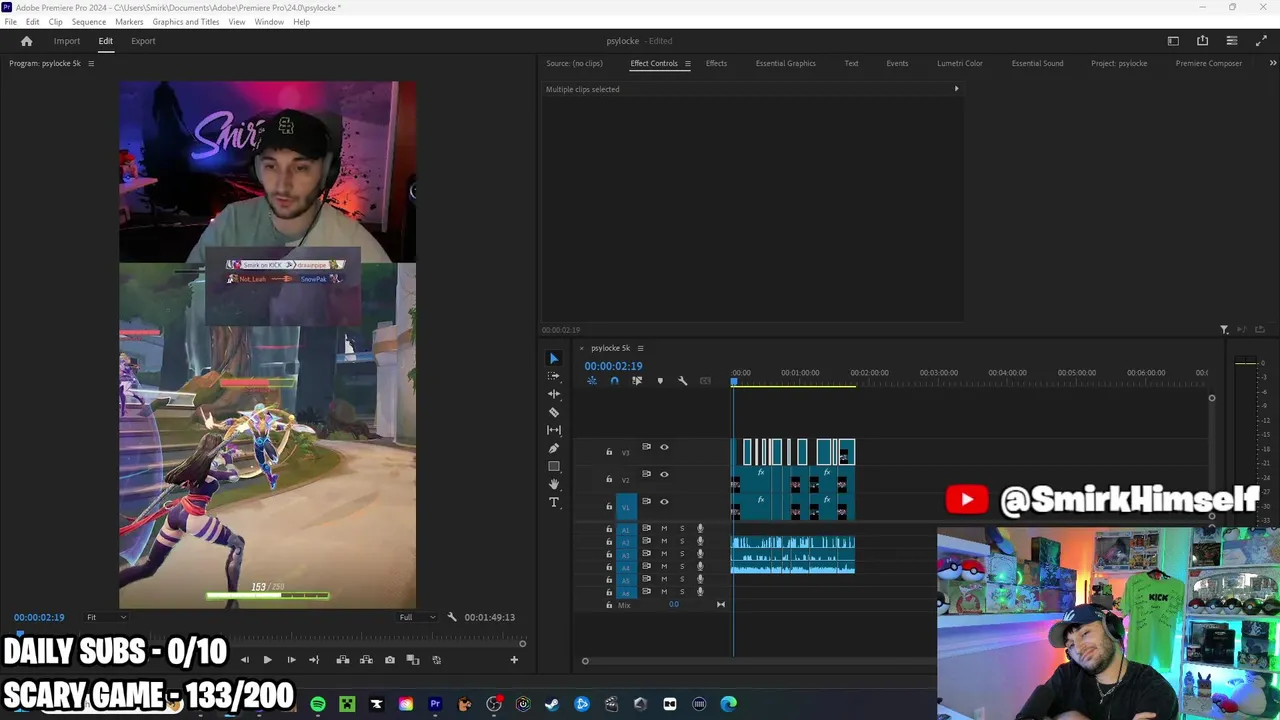Open the Button Editor plus icon
This screenshot has height=720, width=1280.
click(x=514, y=660)
